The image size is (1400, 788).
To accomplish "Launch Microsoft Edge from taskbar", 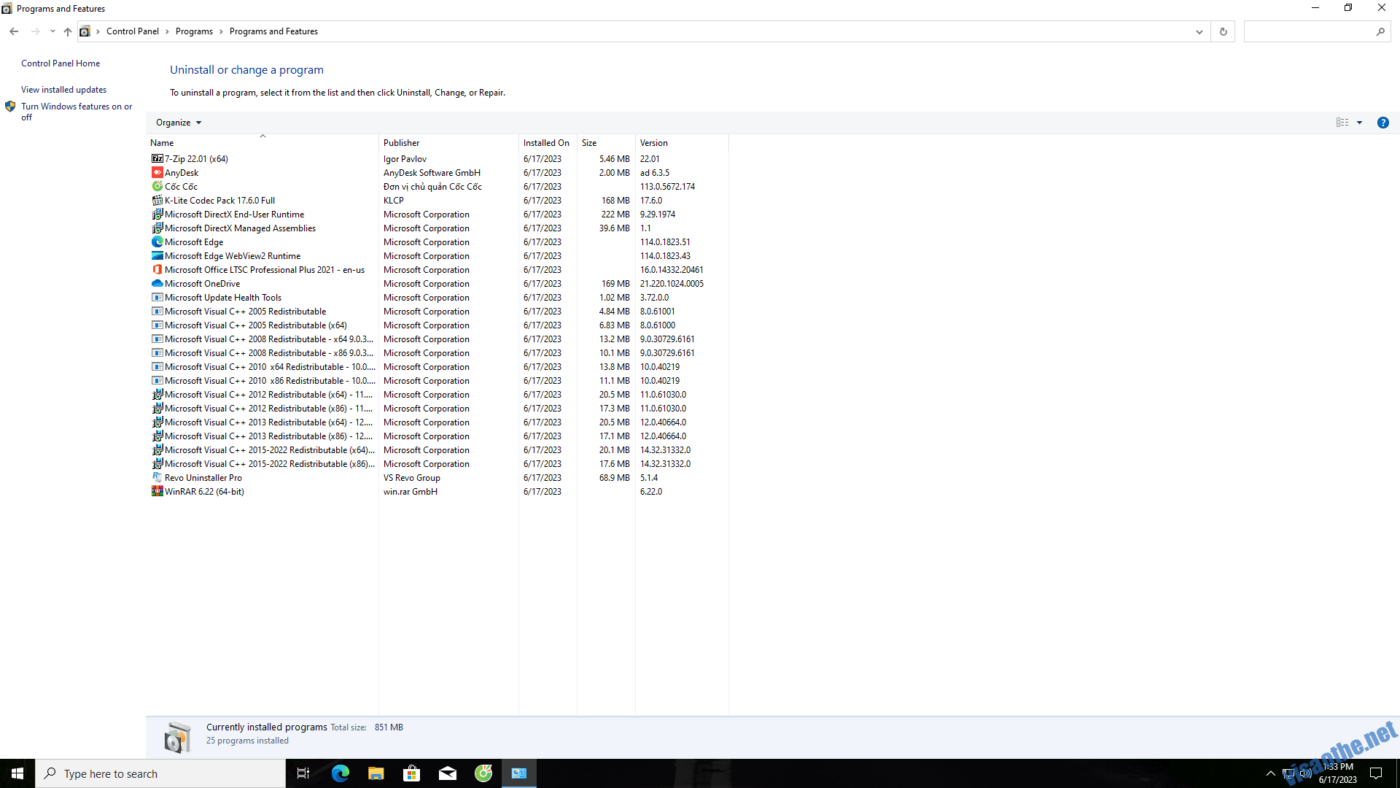I will 340,773.
